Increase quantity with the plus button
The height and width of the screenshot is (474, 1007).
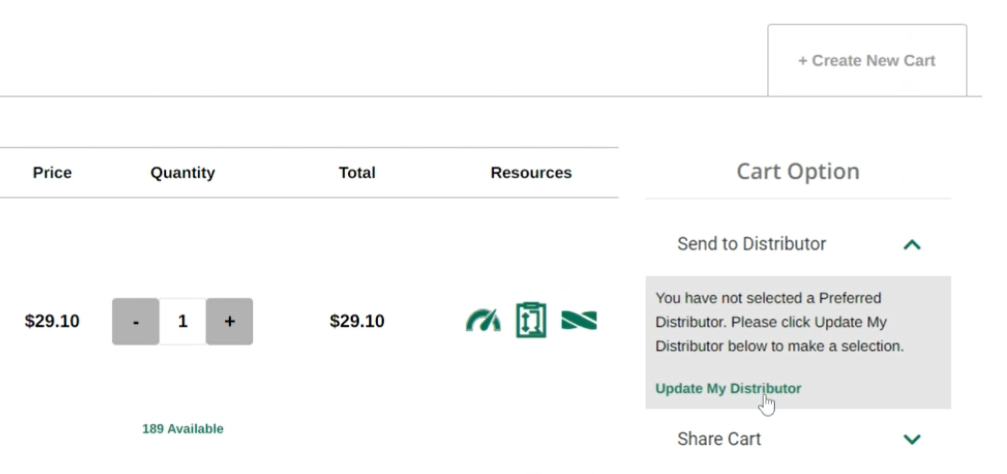[x=229, y=322]
